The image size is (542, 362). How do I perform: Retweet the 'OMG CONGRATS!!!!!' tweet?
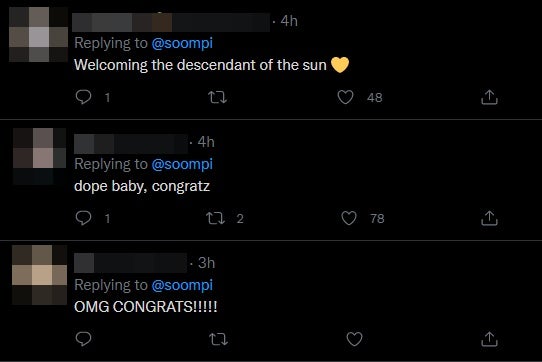click(218, 339)
